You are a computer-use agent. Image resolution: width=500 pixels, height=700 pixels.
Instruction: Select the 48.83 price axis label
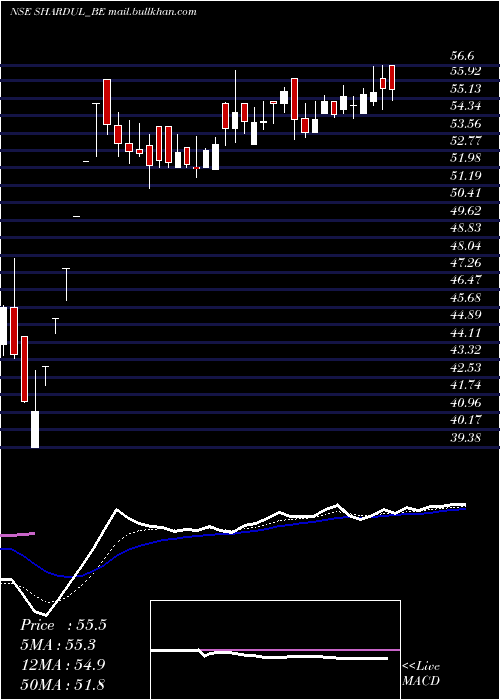[x=466, y=228]
